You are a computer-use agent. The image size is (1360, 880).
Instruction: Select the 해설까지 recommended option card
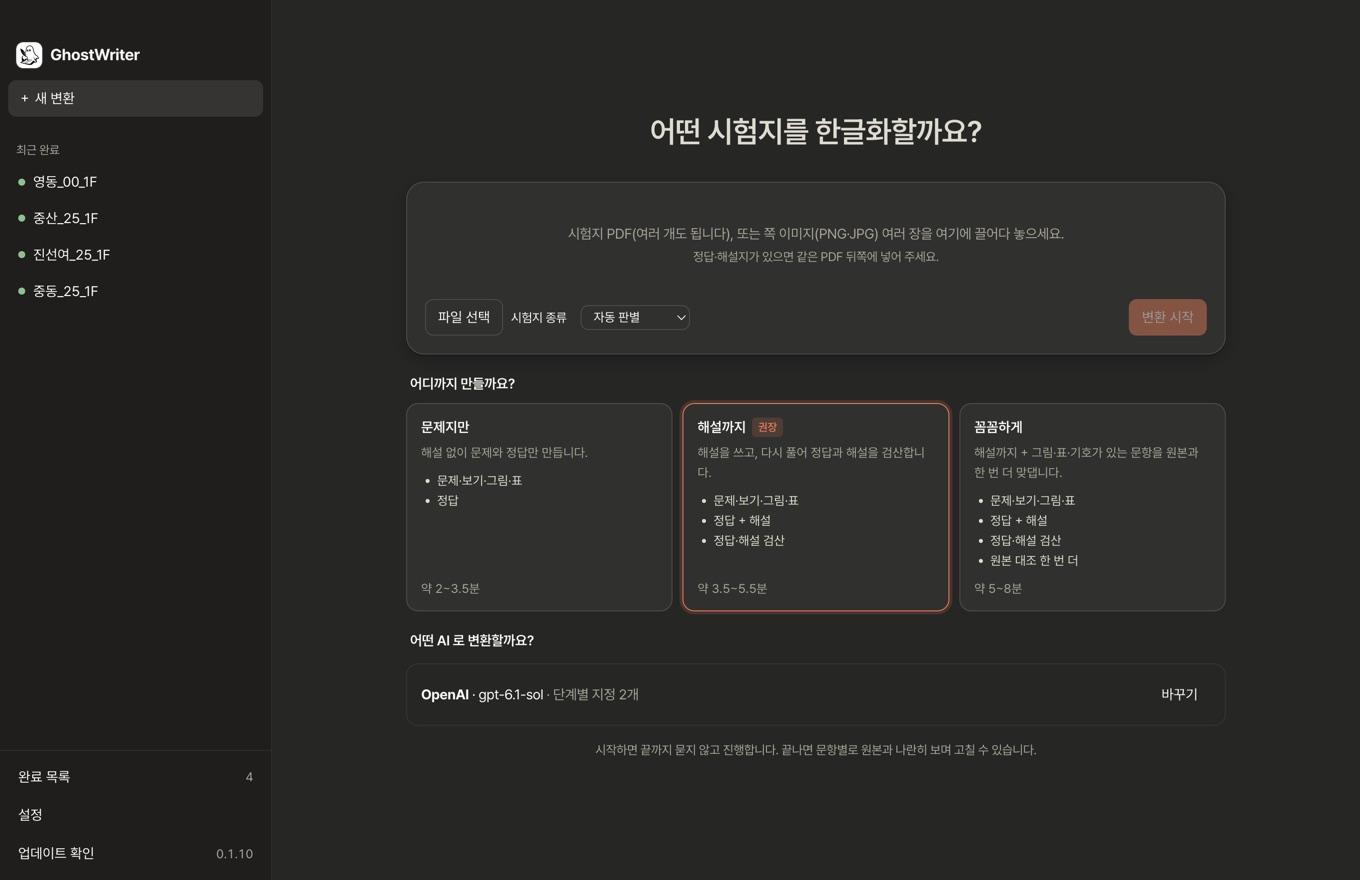(816, 507)
